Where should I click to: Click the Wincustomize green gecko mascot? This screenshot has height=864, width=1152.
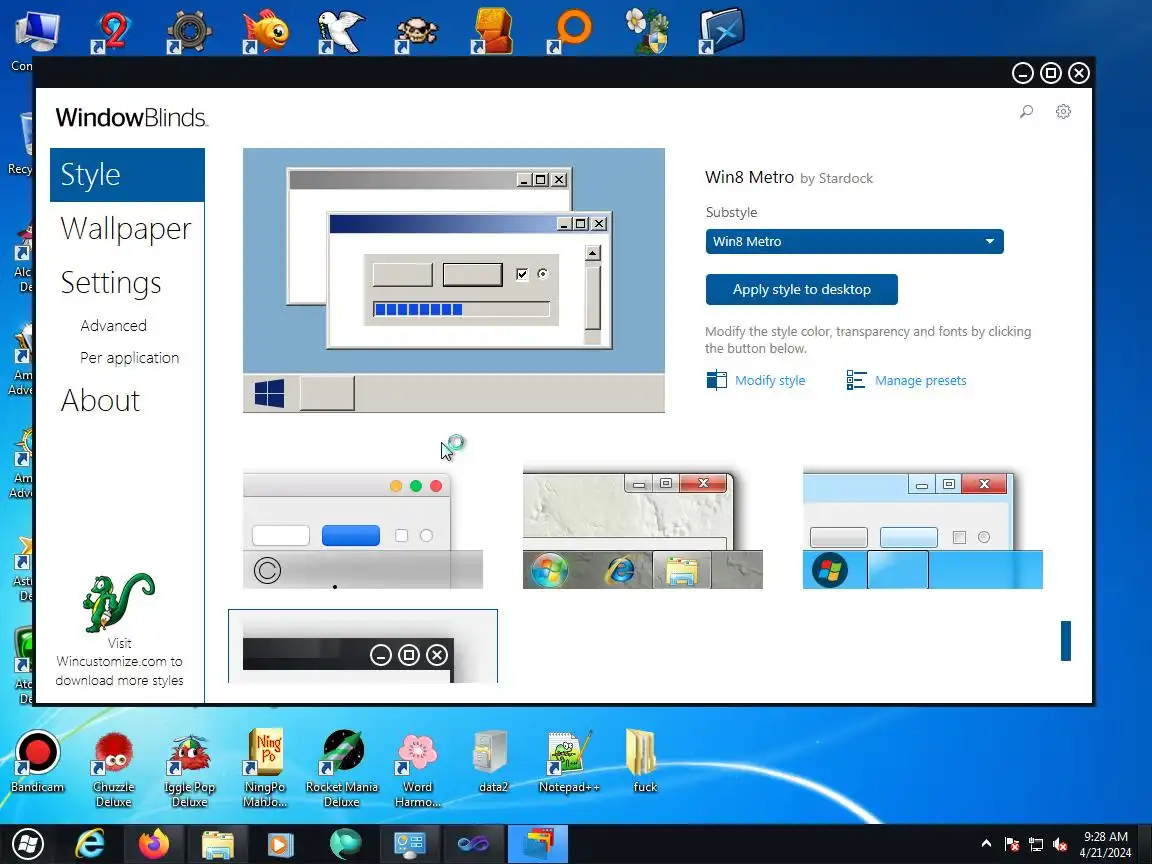pos(118,602)
